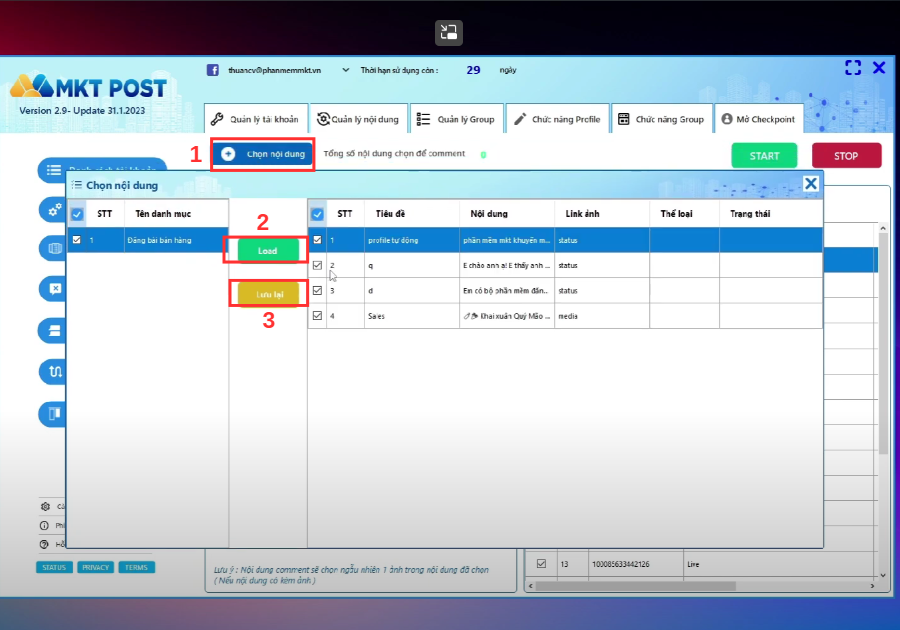Click the two-way arrows icon in left sidebar
Screen dimensions: 900x630
coord(55,371)
